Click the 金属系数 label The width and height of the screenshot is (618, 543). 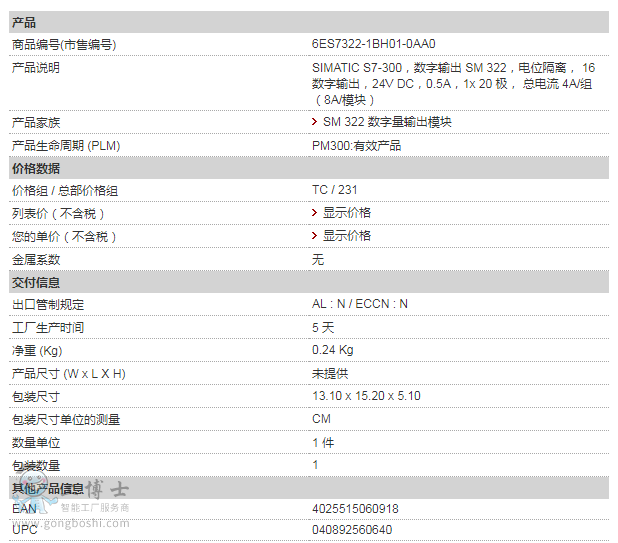(36, 259)
